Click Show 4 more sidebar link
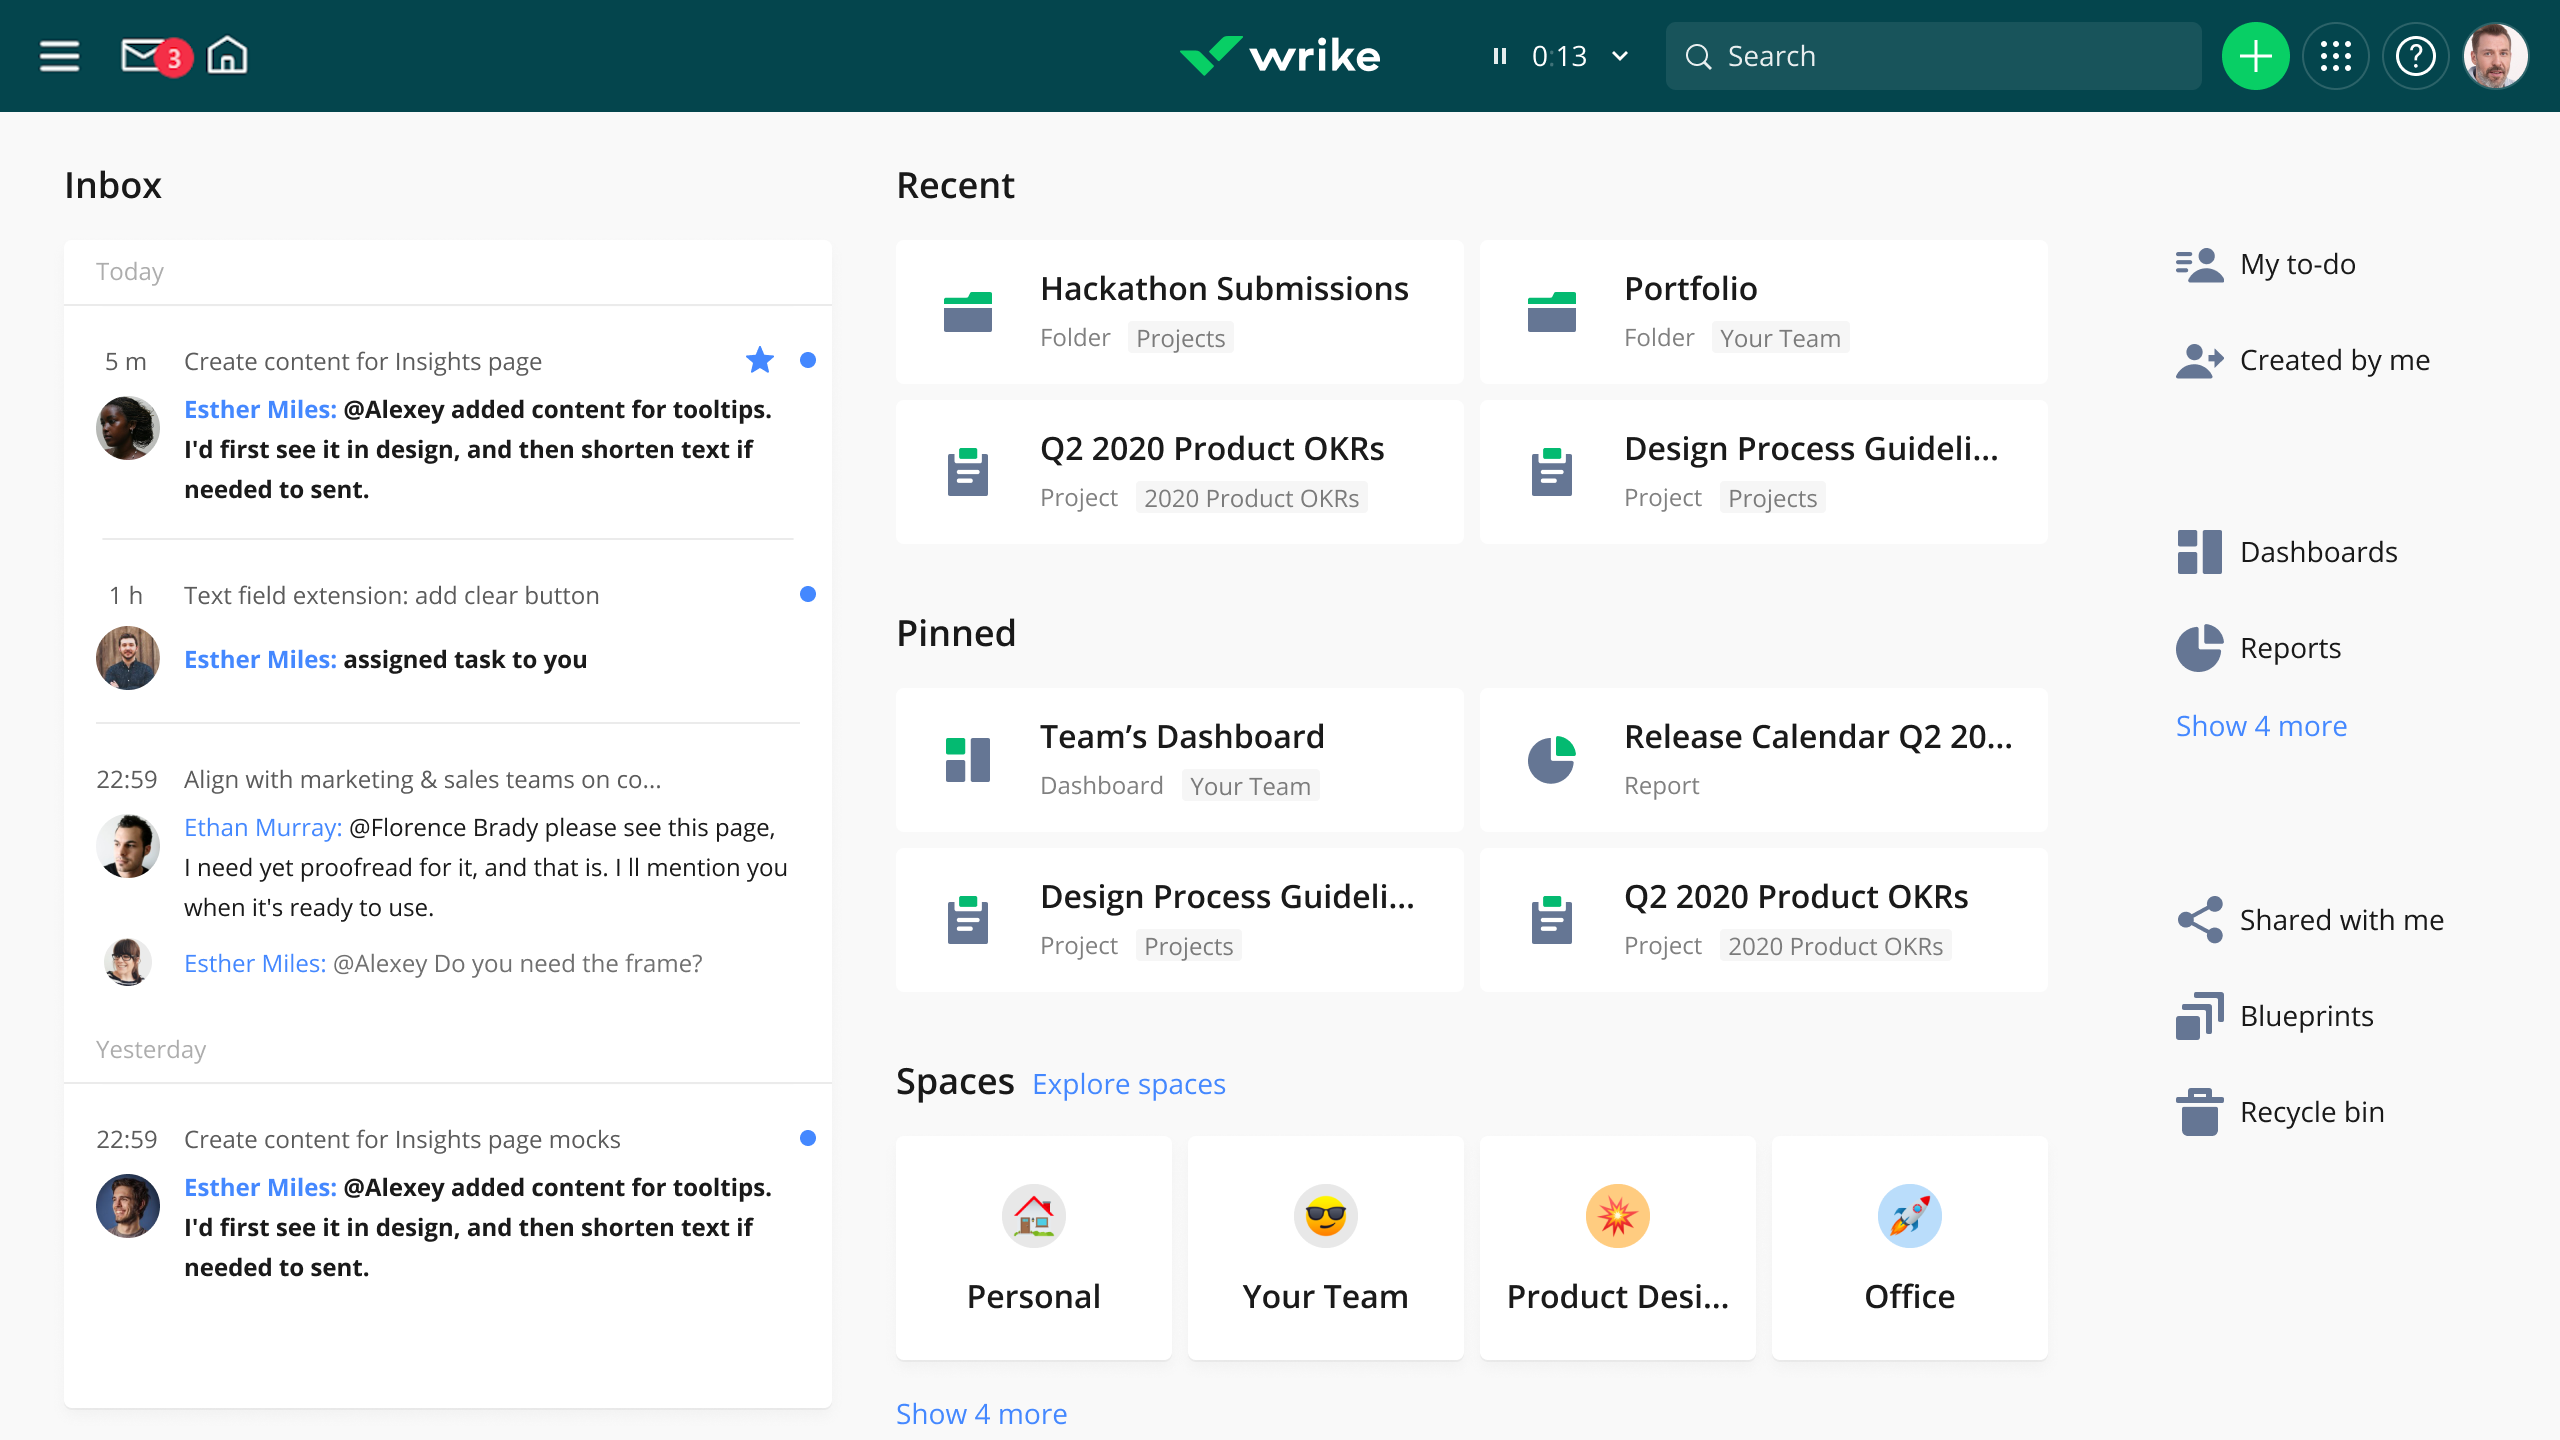This screenshot has width=2560, height=1440. click(x=2261, y=724)
